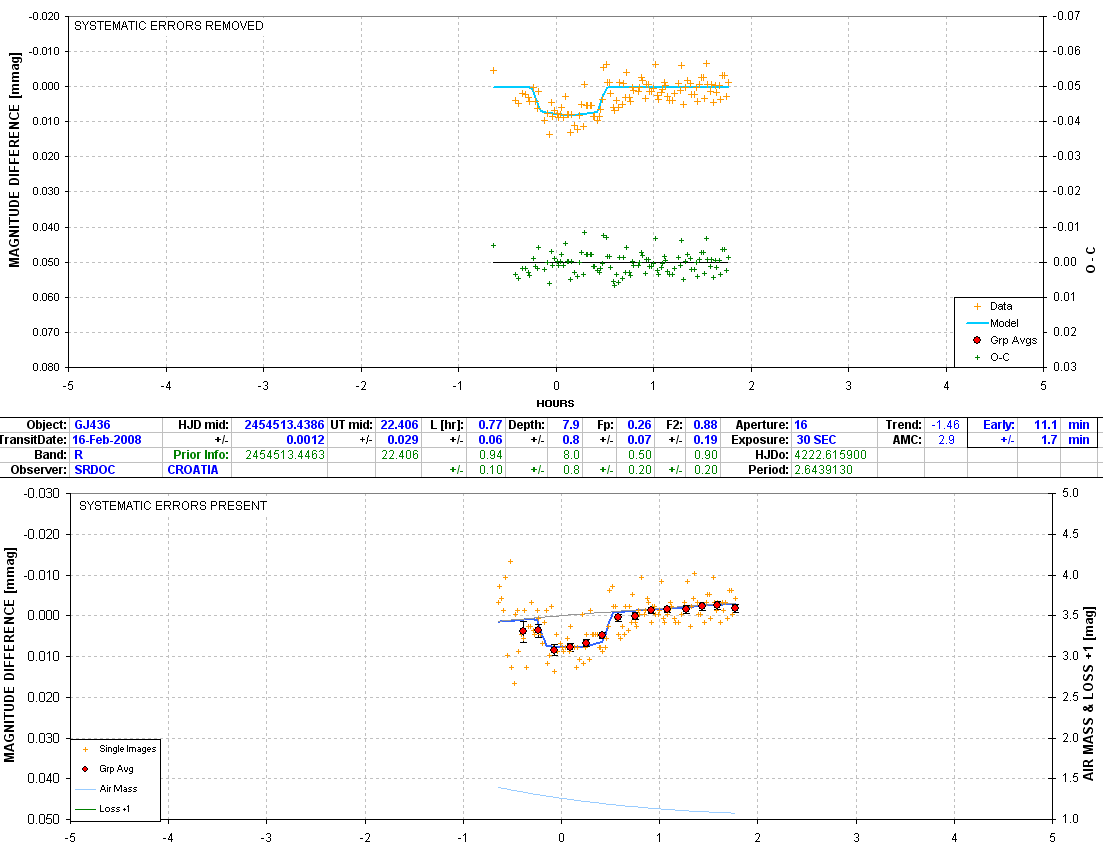Screen dimensions: 1103x848
Task: Click the "Period:" label cell
Action: [768, 469]
